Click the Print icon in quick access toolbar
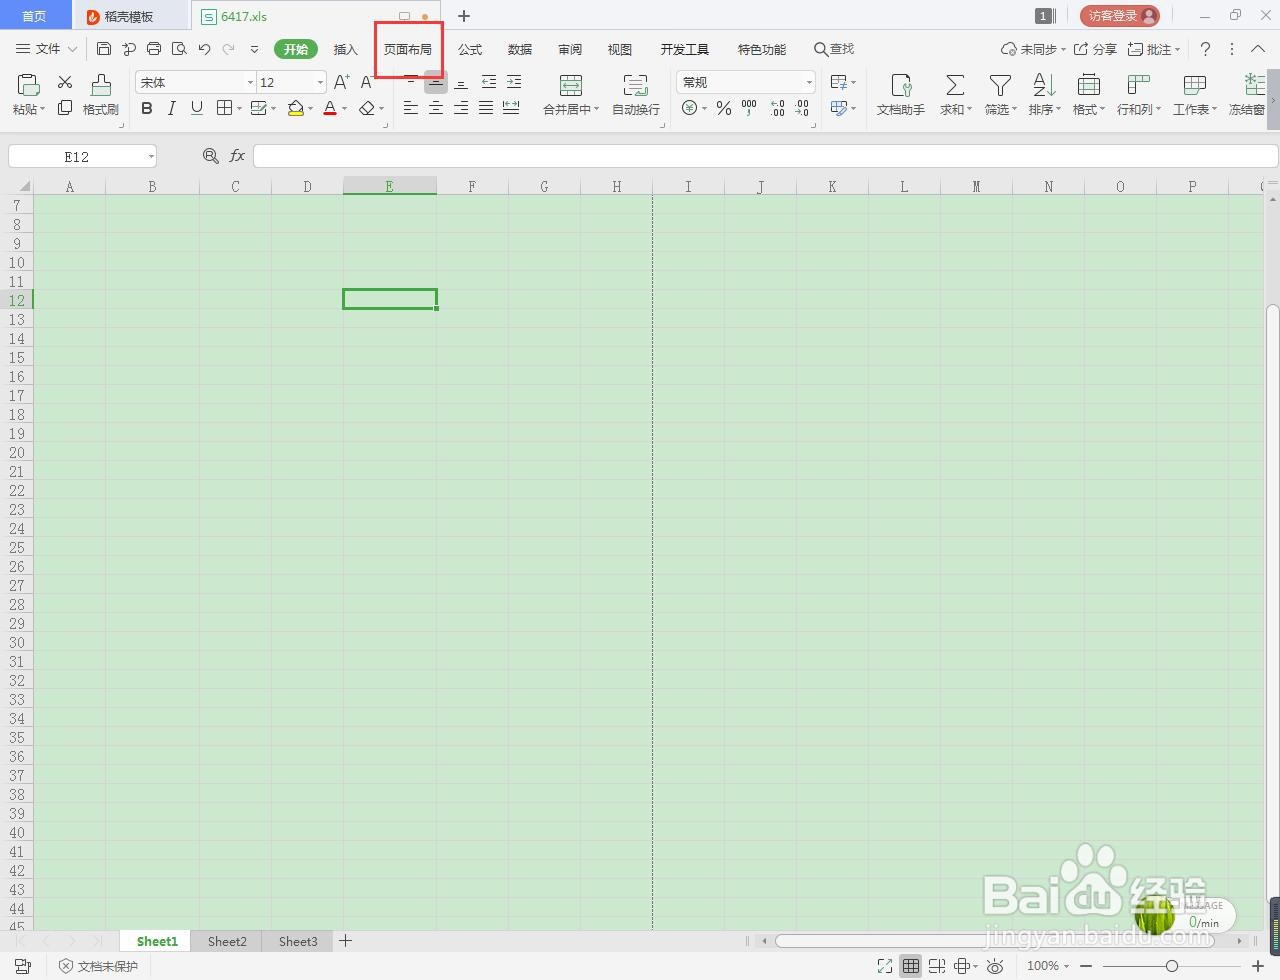The height and width of the screenshot is (980, 1280). click(154, 49)
